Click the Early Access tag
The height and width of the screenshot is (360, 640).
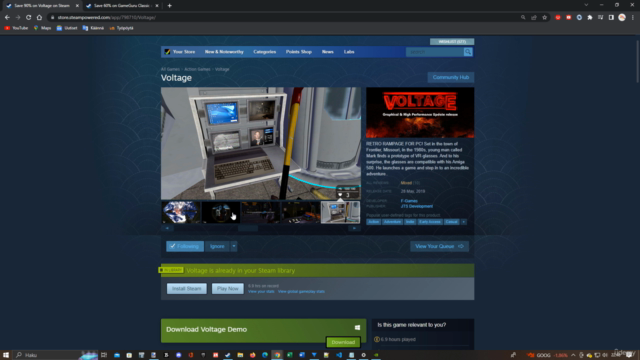tap(430, 222)
